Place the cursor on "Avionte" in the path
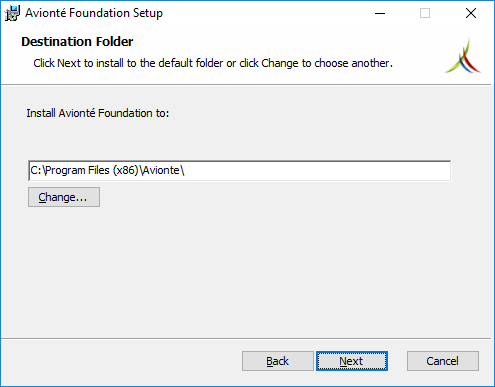The width and height of the screenshot is (495, 387). click(x=161, y=170)
